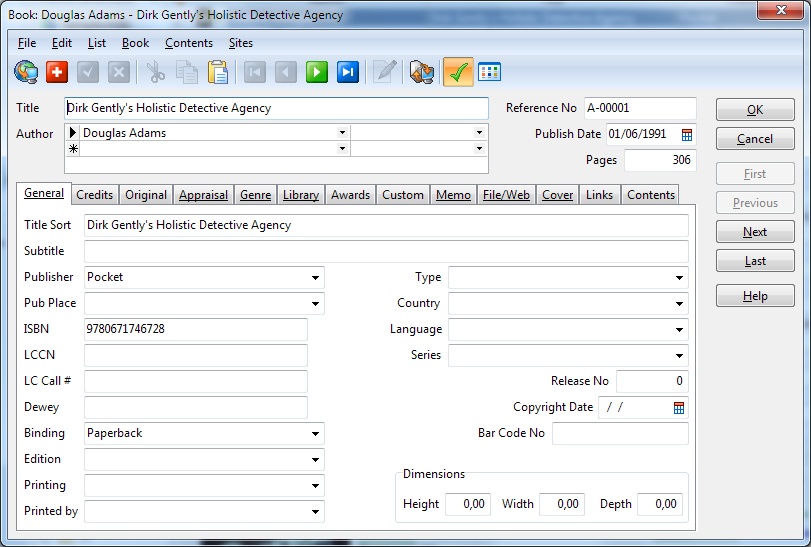The image size is (811, 547).
Task: Open the Type dropdown
Action: coord(679,278)
